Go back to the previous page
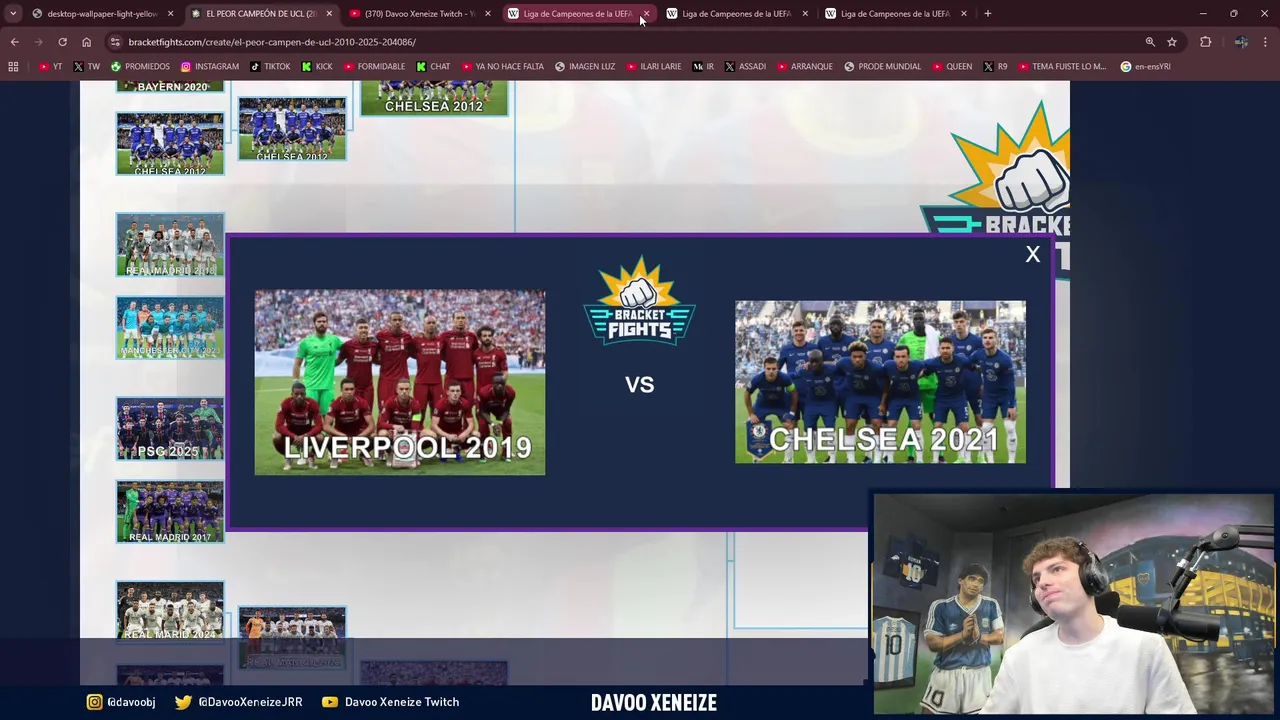Screen dimensions: 1280x720 14,42
